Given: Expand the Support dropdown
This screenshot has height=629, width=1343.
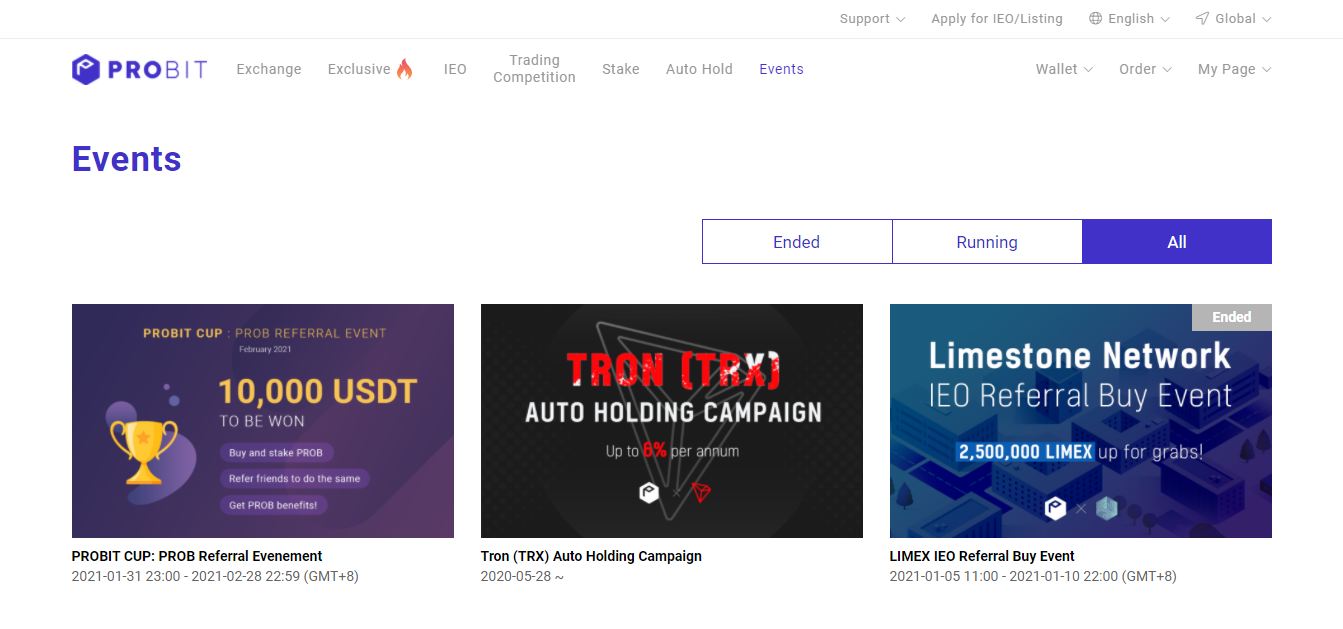Looking at the screenshot, I should tap(872, 19).
